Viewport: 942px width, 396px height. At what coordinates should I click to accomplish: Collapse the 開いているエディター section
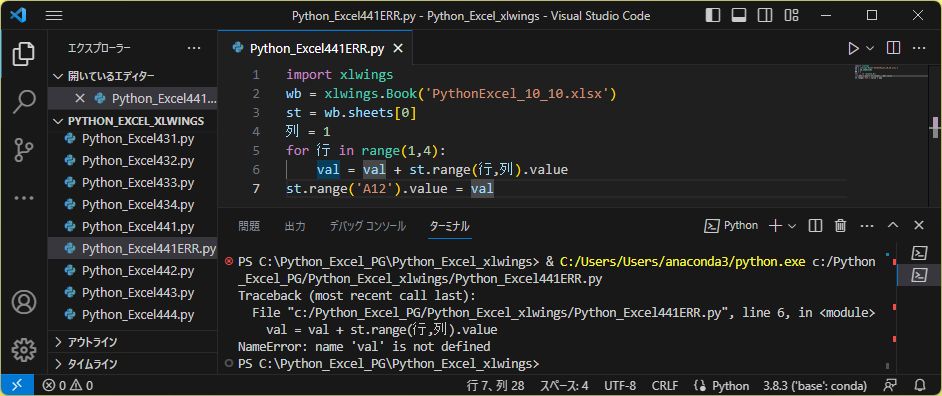[x=133, y=76]
